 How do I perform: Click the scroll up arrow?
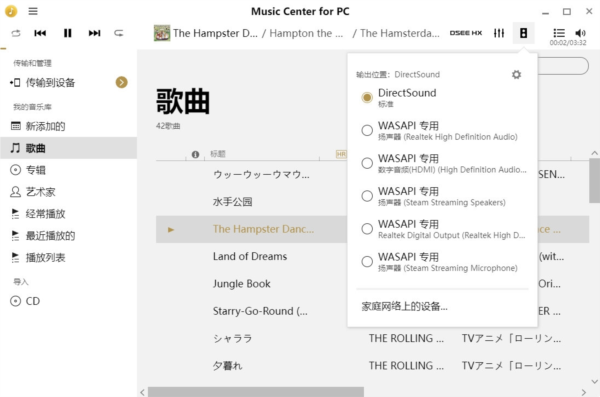click(594, 153)
